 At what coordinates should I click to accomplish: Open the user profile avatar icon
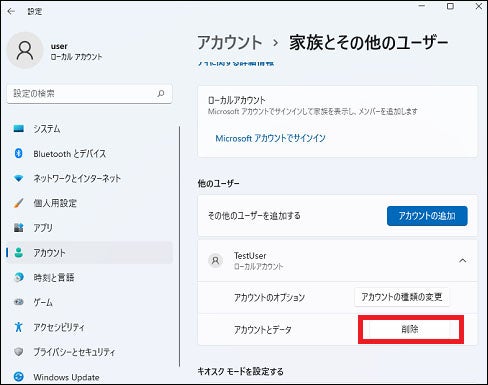25,50
